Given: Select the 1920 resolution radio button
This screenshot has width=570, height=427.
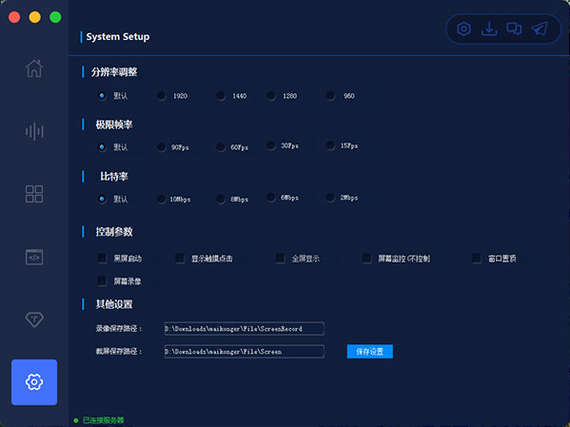Looking at the screenshot, I should coord(161,96).
